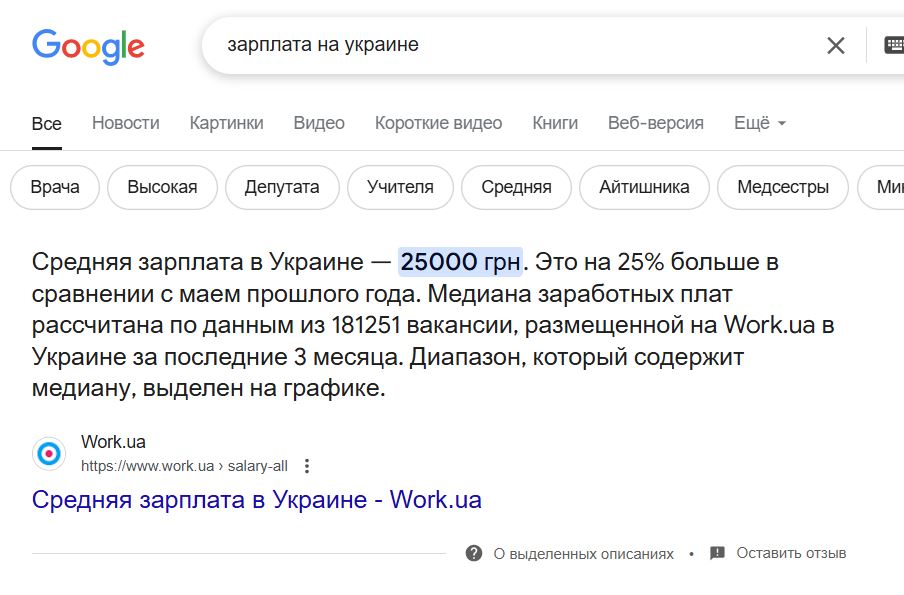Viewport: 904px width, 595px height.
Task: Open three-dot menu next to Work.ua result
Action: tap(307, 466)
